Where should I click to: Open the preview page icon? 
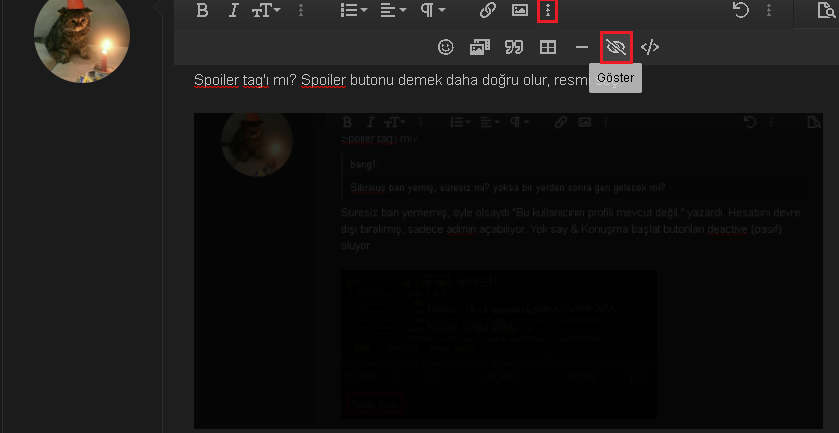[x=827, y=11]
